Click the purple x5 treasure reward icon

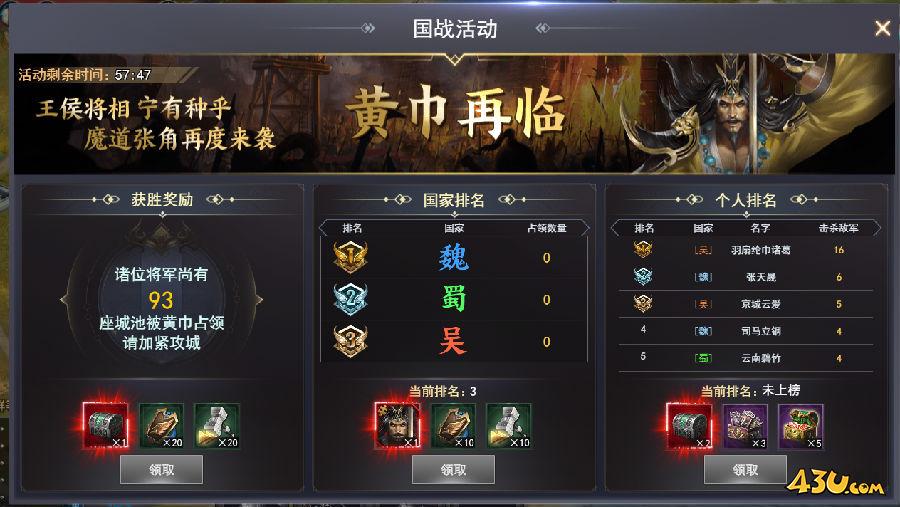coord(801,425)
